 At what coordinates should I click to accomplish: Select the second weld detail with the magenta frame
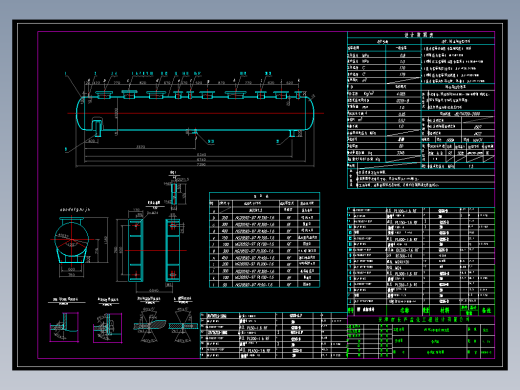point(107,328)
